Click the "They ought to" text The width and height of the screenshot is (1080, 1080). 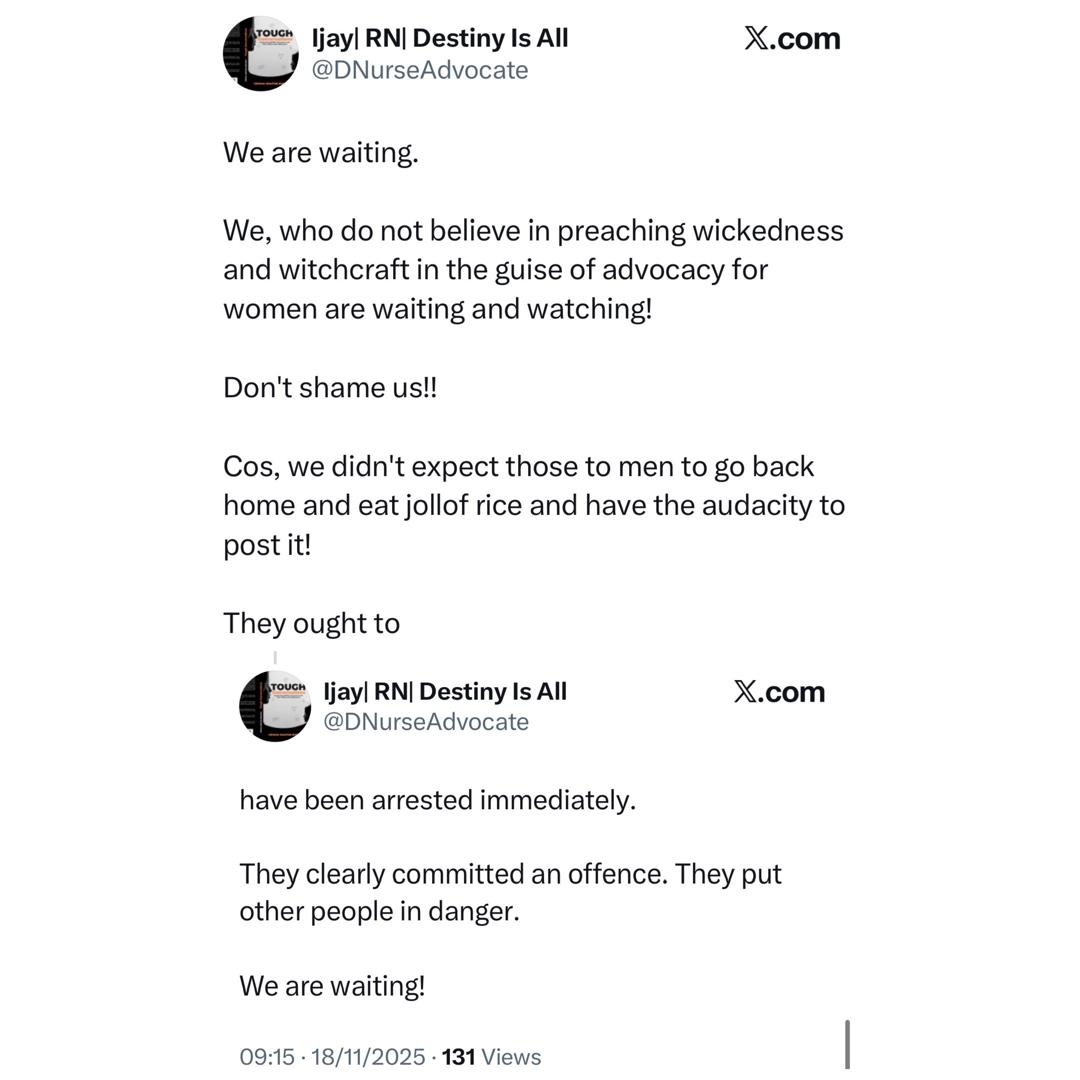point(311,623)
